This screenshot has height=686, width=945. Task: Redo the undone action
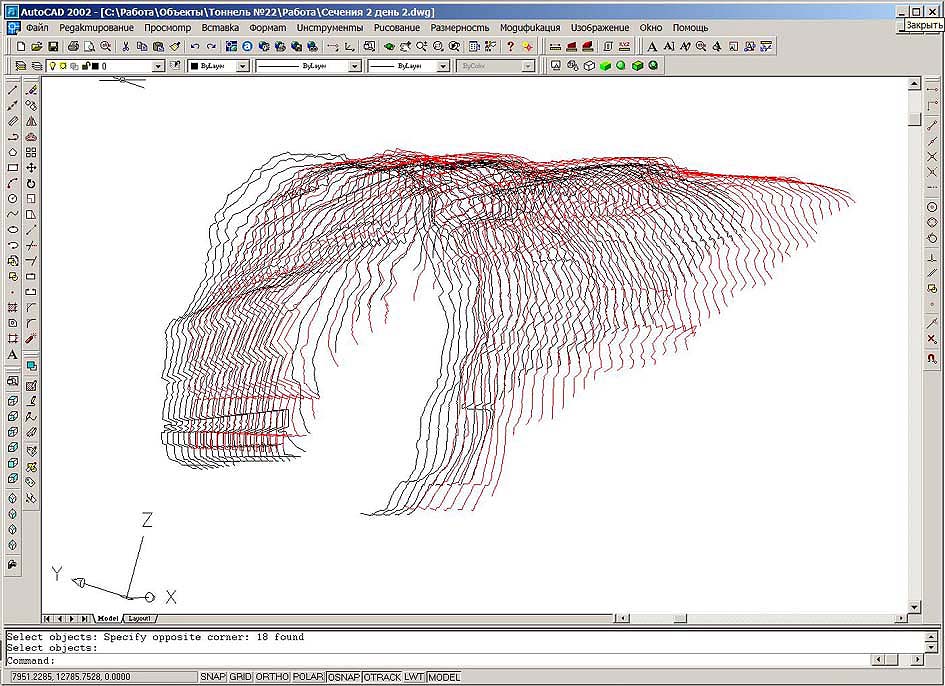[211, 46]
